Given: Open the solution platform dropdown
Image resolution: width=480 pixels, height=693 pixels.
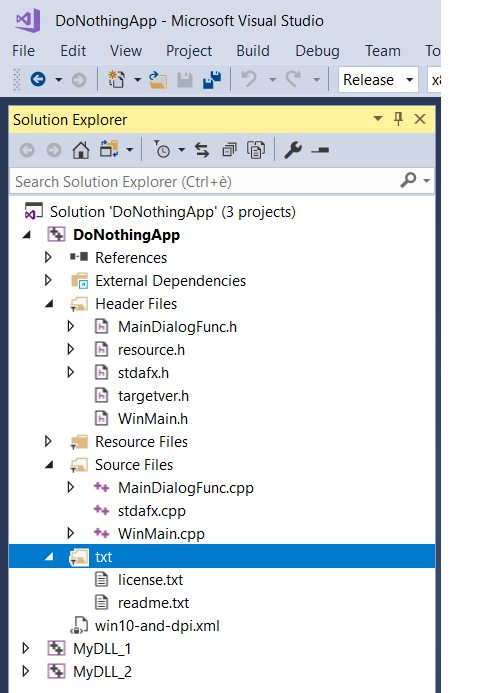Looking at the screenshot, I should (434, 80).
